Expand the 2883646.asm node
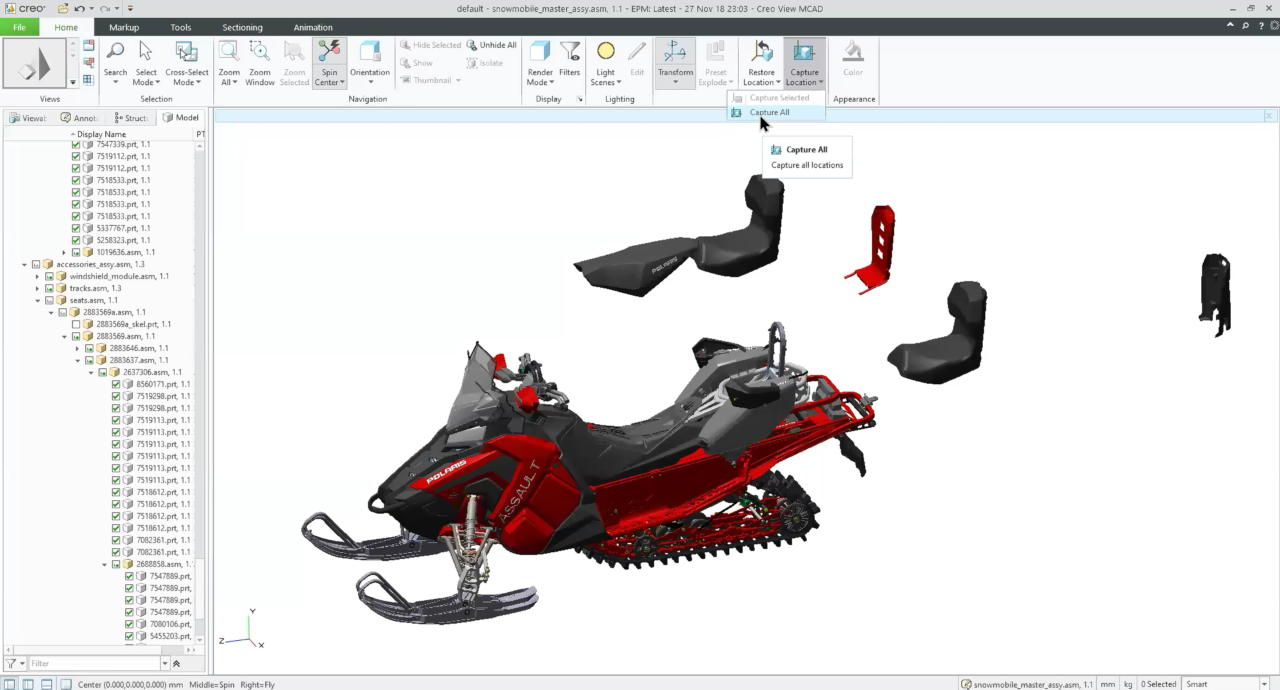Viewport: 1280px width, 690px height. click(x=77, y=348)
